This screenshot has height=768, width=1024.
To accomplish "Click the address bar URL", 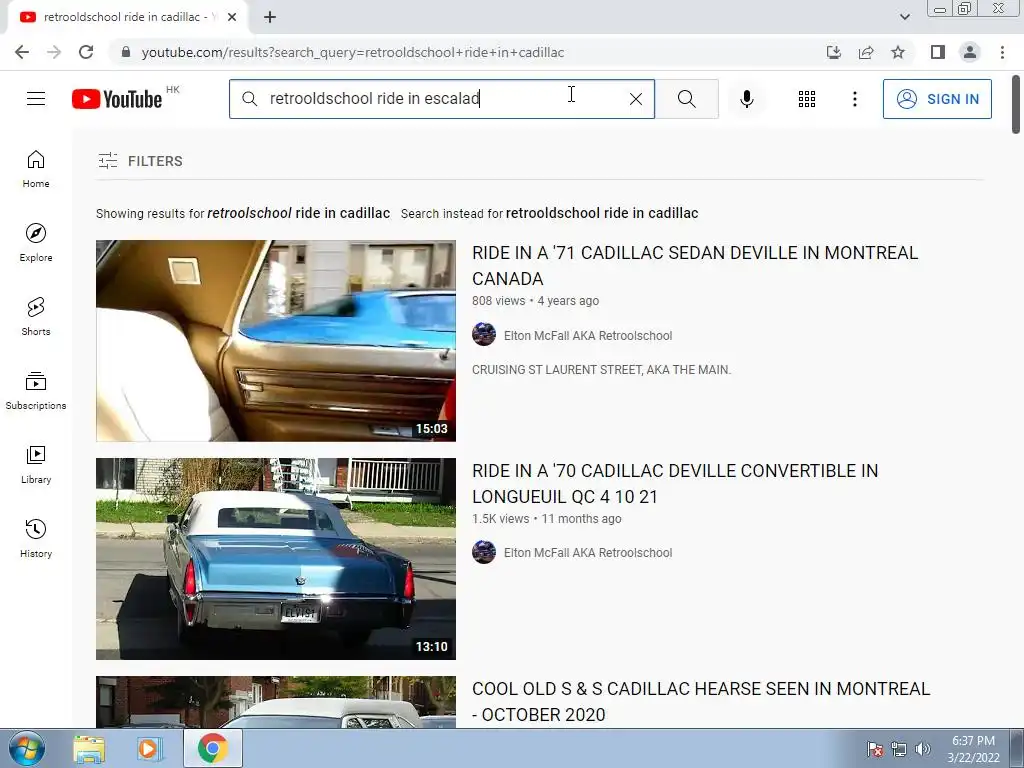I will click(353, 52).
